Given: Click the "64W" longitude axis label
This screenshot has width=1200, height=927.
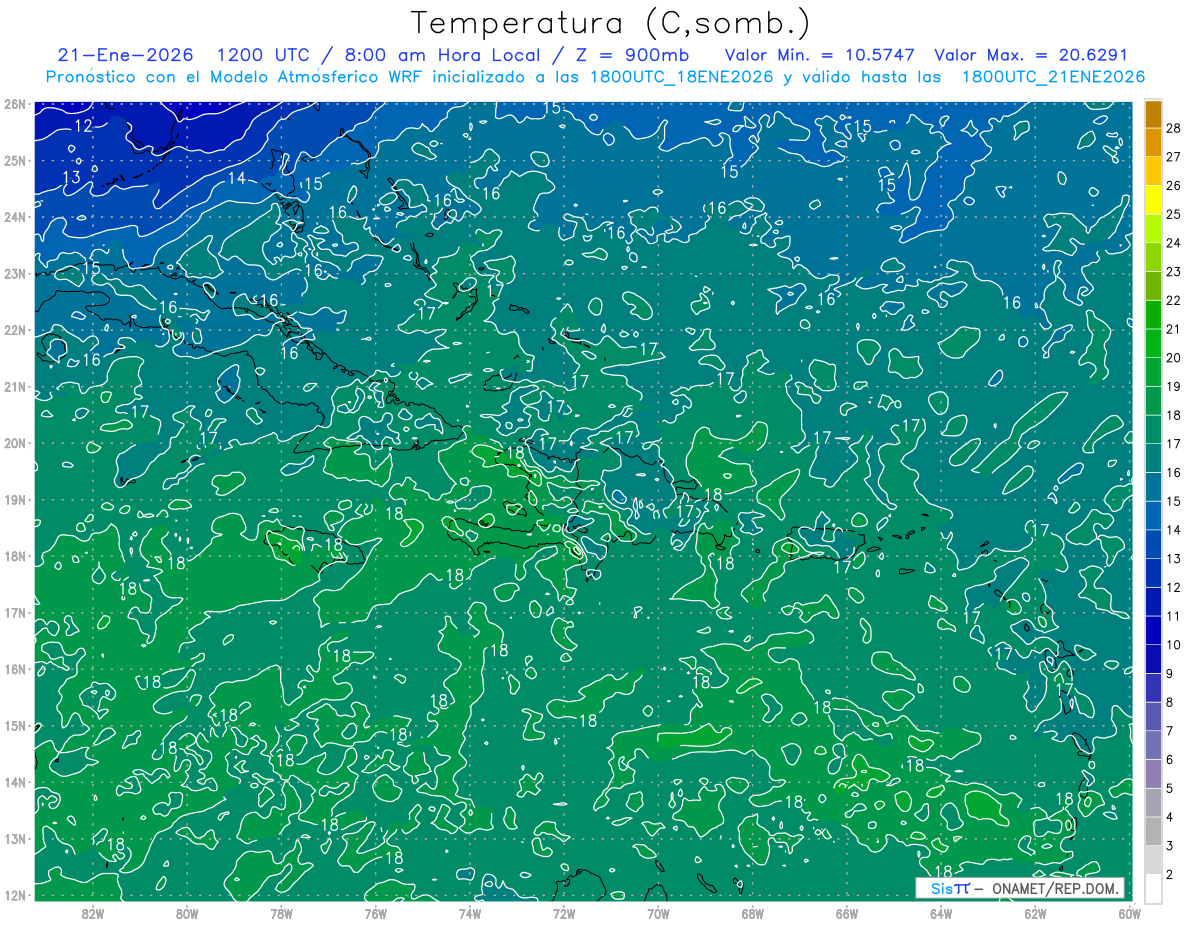Looking at the screenshot, I should [x=941, y=913].
